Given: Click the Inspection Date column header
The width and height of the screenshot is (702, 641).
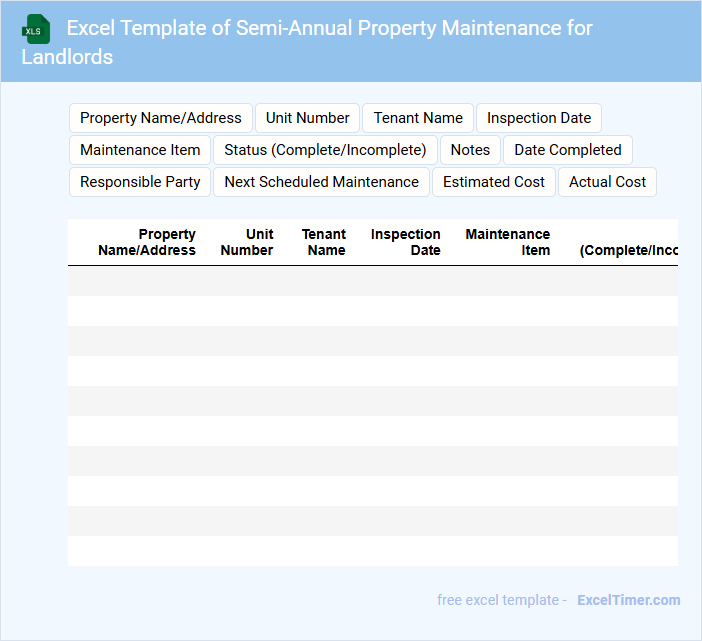Looking at the screenshot, I should (x=406, y=242).
